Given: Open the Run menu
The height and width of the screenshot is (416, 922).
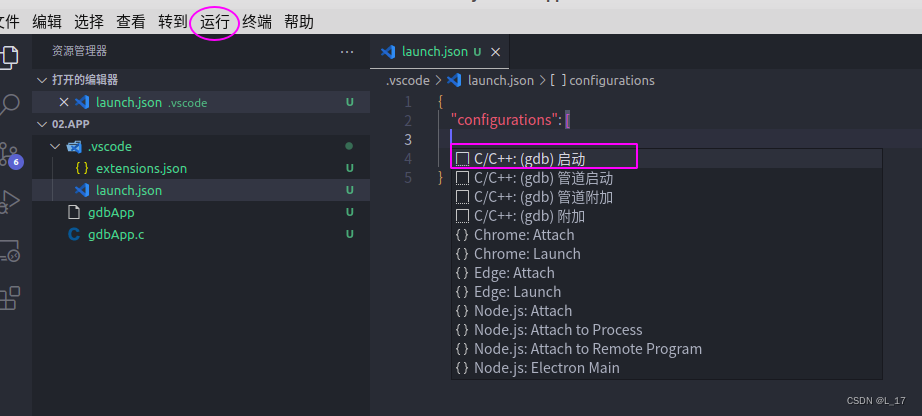Looking at the screenshot, I should 214,21.
